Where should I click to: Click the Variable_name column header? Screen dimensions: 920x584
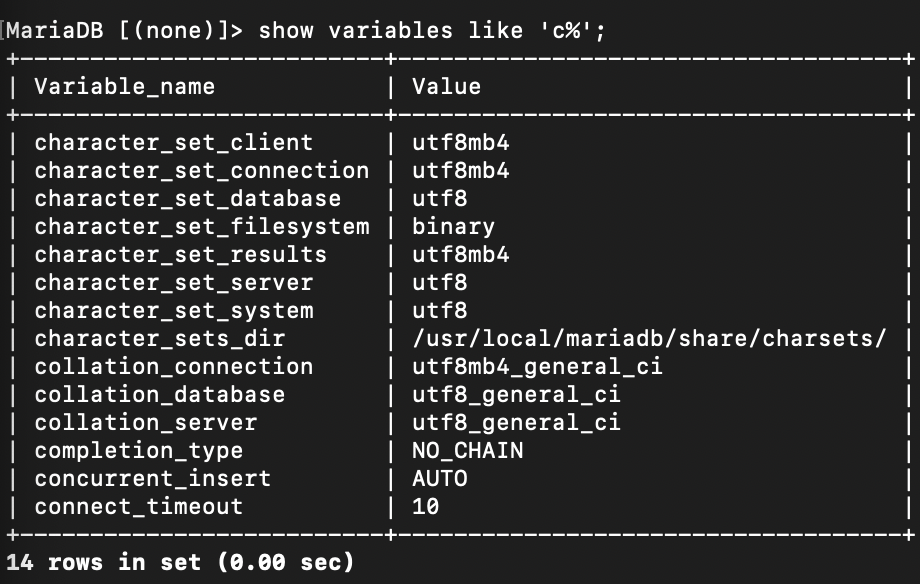pos(124,87)
